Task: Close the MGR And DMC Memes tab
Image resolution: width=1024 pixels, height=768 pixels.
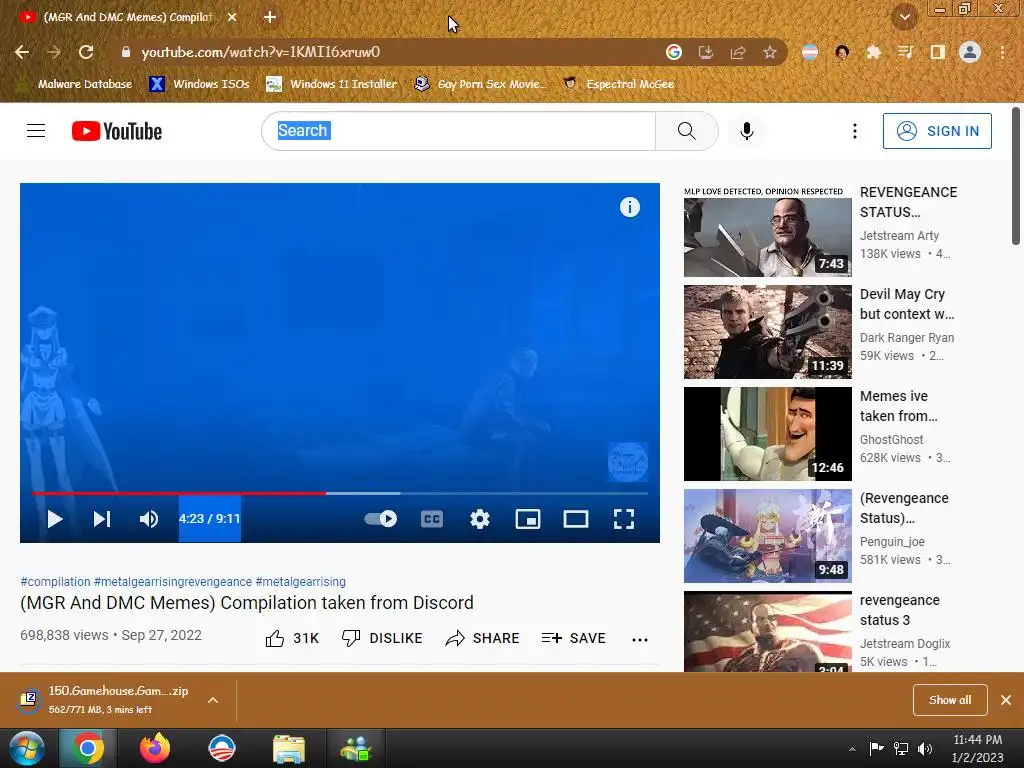Action: (x=232, y=17)
